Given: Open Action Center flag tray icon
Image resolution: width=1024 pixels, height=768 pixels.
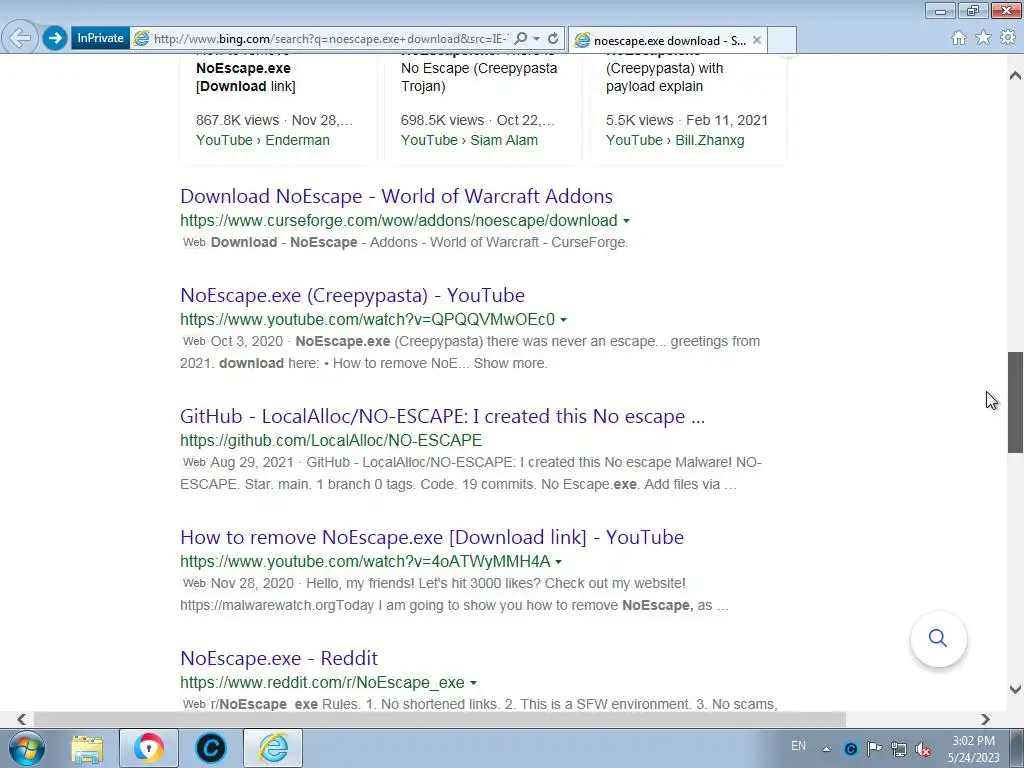Looking at the screenshot, I should coord(874,749).
